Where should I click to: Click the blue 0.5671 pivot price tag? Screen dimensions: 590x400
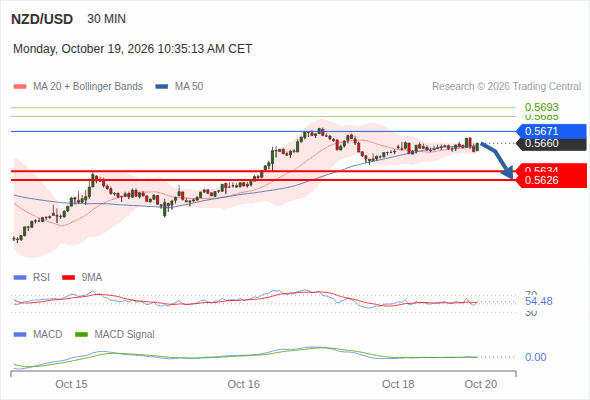(x=552, y=131)
